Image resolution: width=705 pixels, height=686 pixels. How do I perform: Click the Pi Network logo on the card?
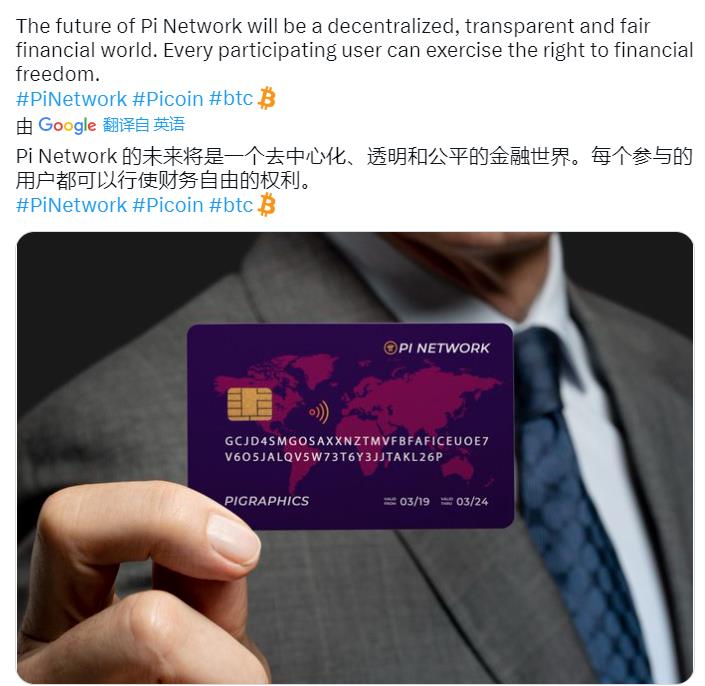pyautogui.click(x=437, y=348)
